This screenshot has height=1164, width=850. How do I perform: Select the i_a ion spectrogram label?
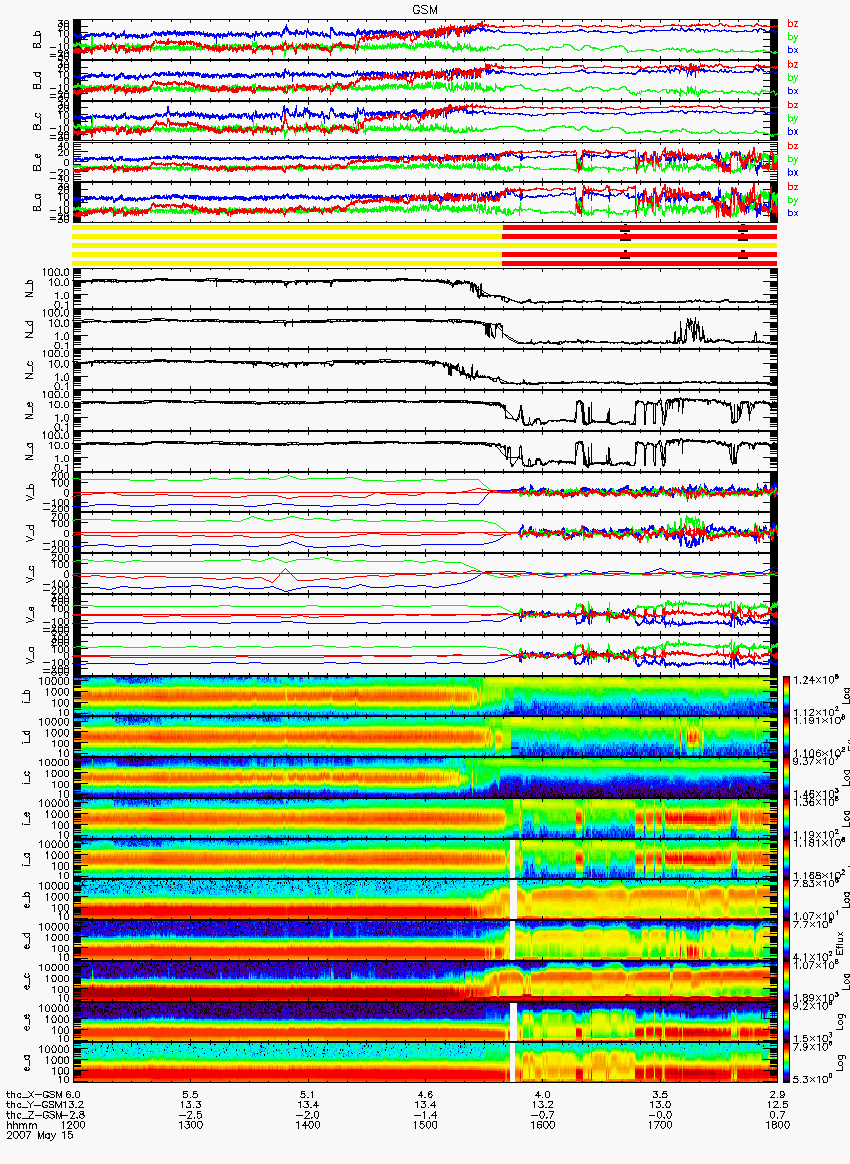pyautogui.click(x=25, y=860)
